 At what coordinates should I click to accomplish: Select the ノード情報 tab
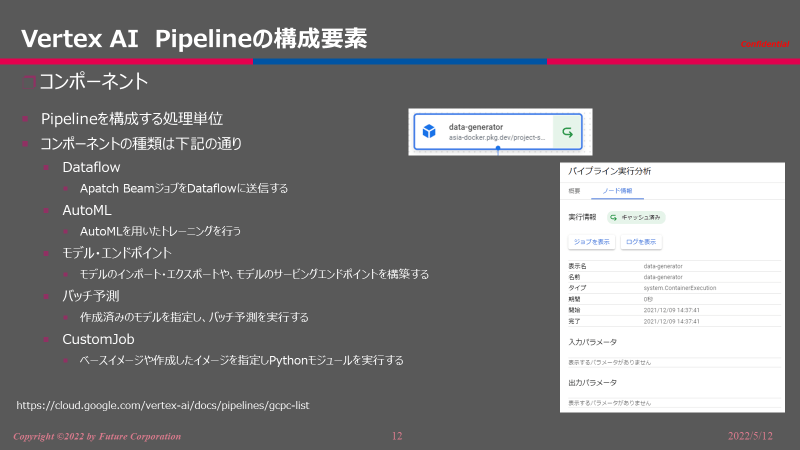pos(617,191)
